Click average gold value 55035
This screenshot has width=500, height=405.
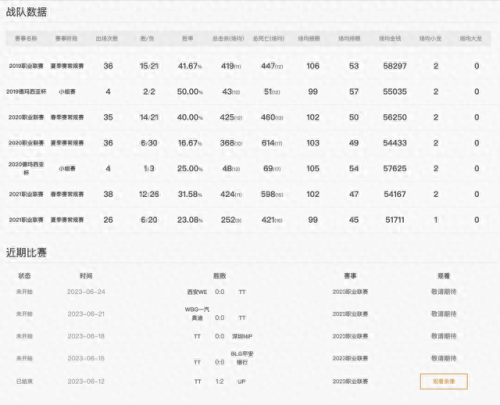[x=395, y=92]
